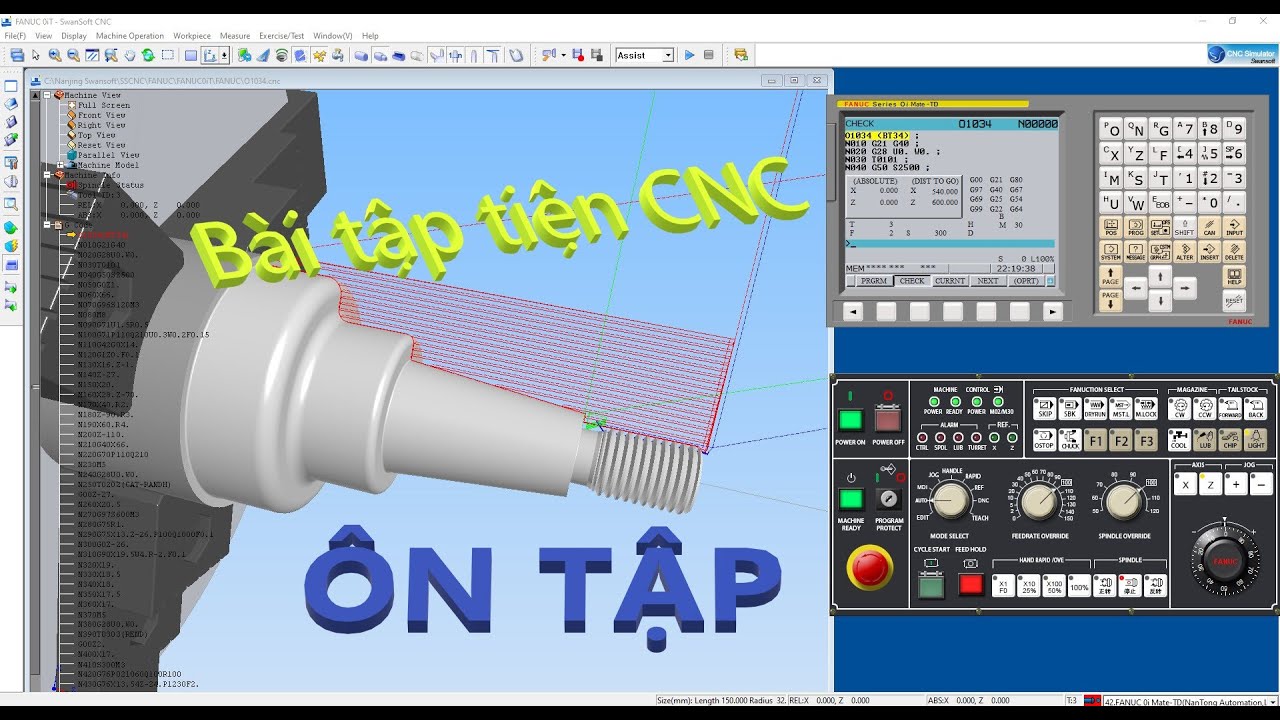Click the blue play run button in toolbar
Viewport: 1280px width, 720px height.
click(x=689, y=55)
